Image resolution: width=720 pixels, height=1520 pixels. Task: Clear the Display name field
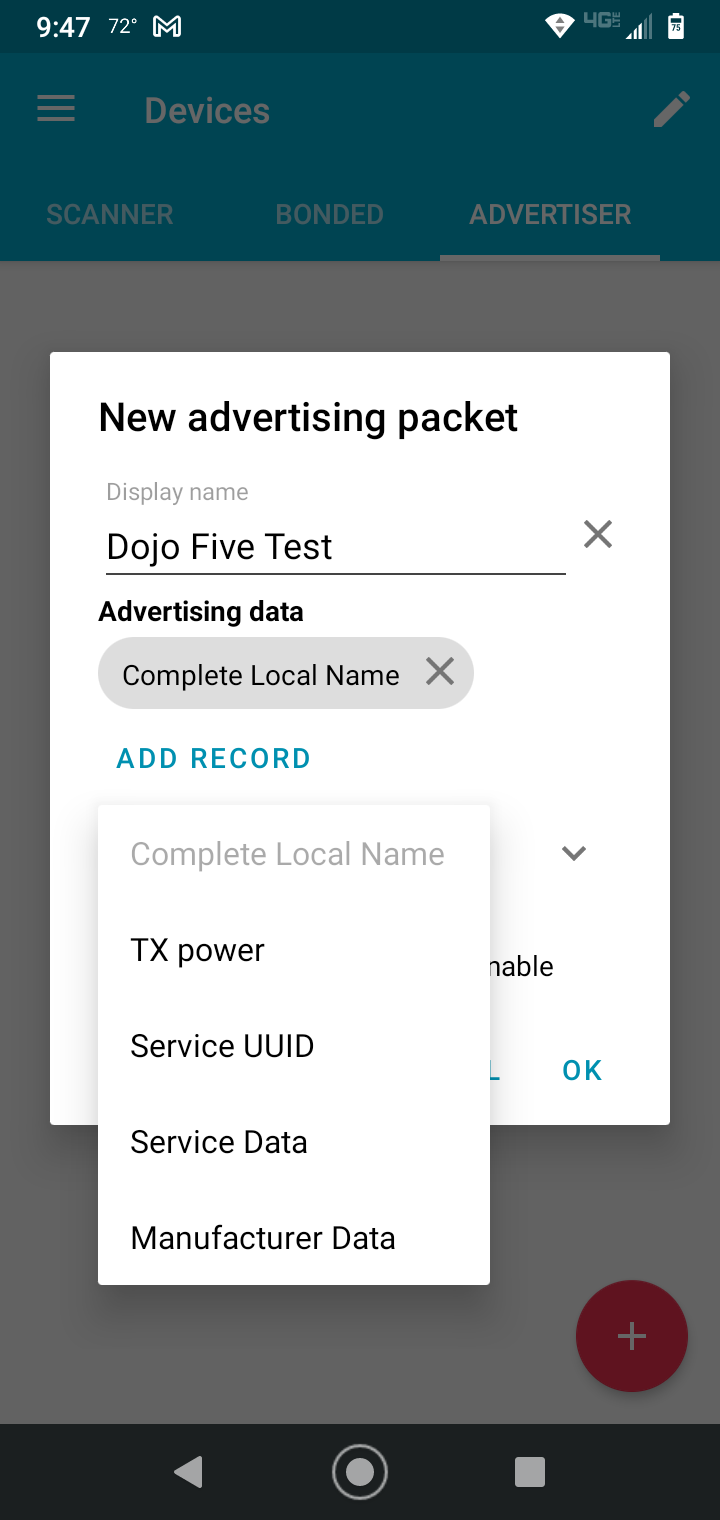click(598, 535)
